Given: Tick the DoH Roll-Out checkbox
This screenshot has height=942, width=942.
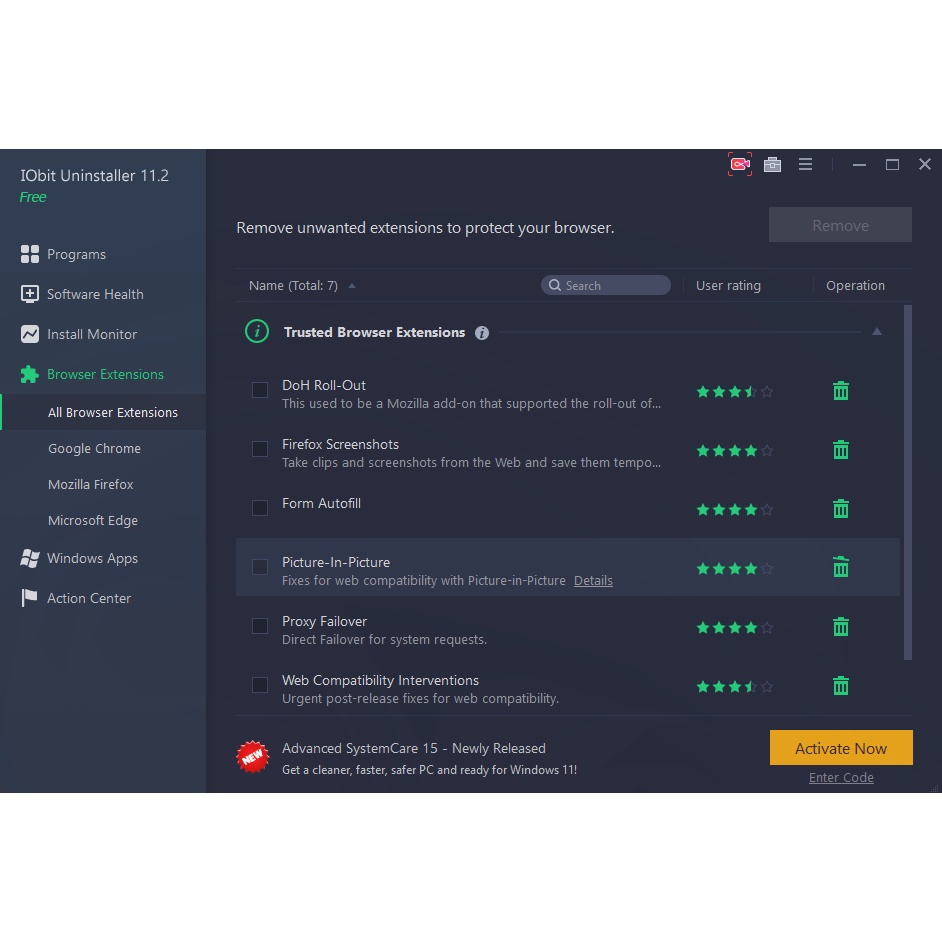Looking at the screenshot, I should point(260,390).
